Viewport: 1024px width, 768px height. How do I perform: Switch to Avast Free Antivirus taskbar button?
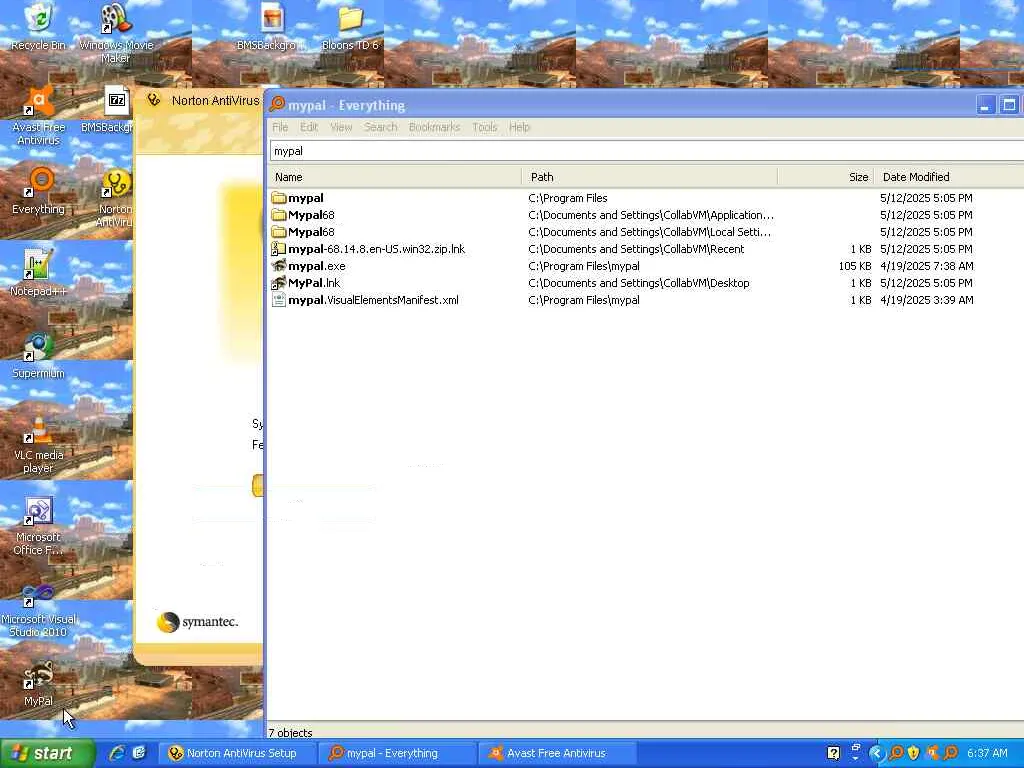(x=558, y=753)
